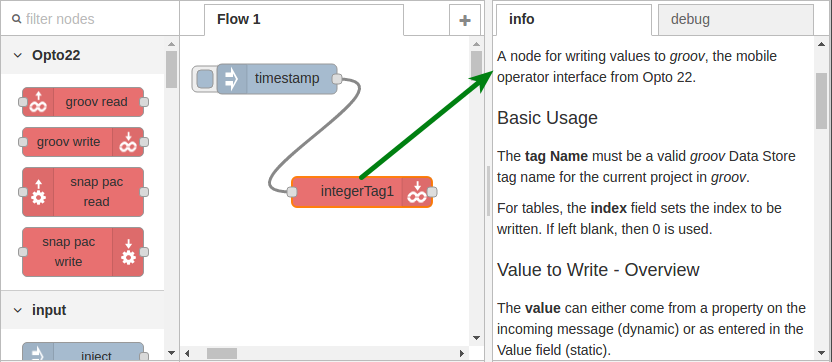The width and height of the screenshot is (832, 362).
Task: Click info panel scrollbar down arrow
Action: 821,352
